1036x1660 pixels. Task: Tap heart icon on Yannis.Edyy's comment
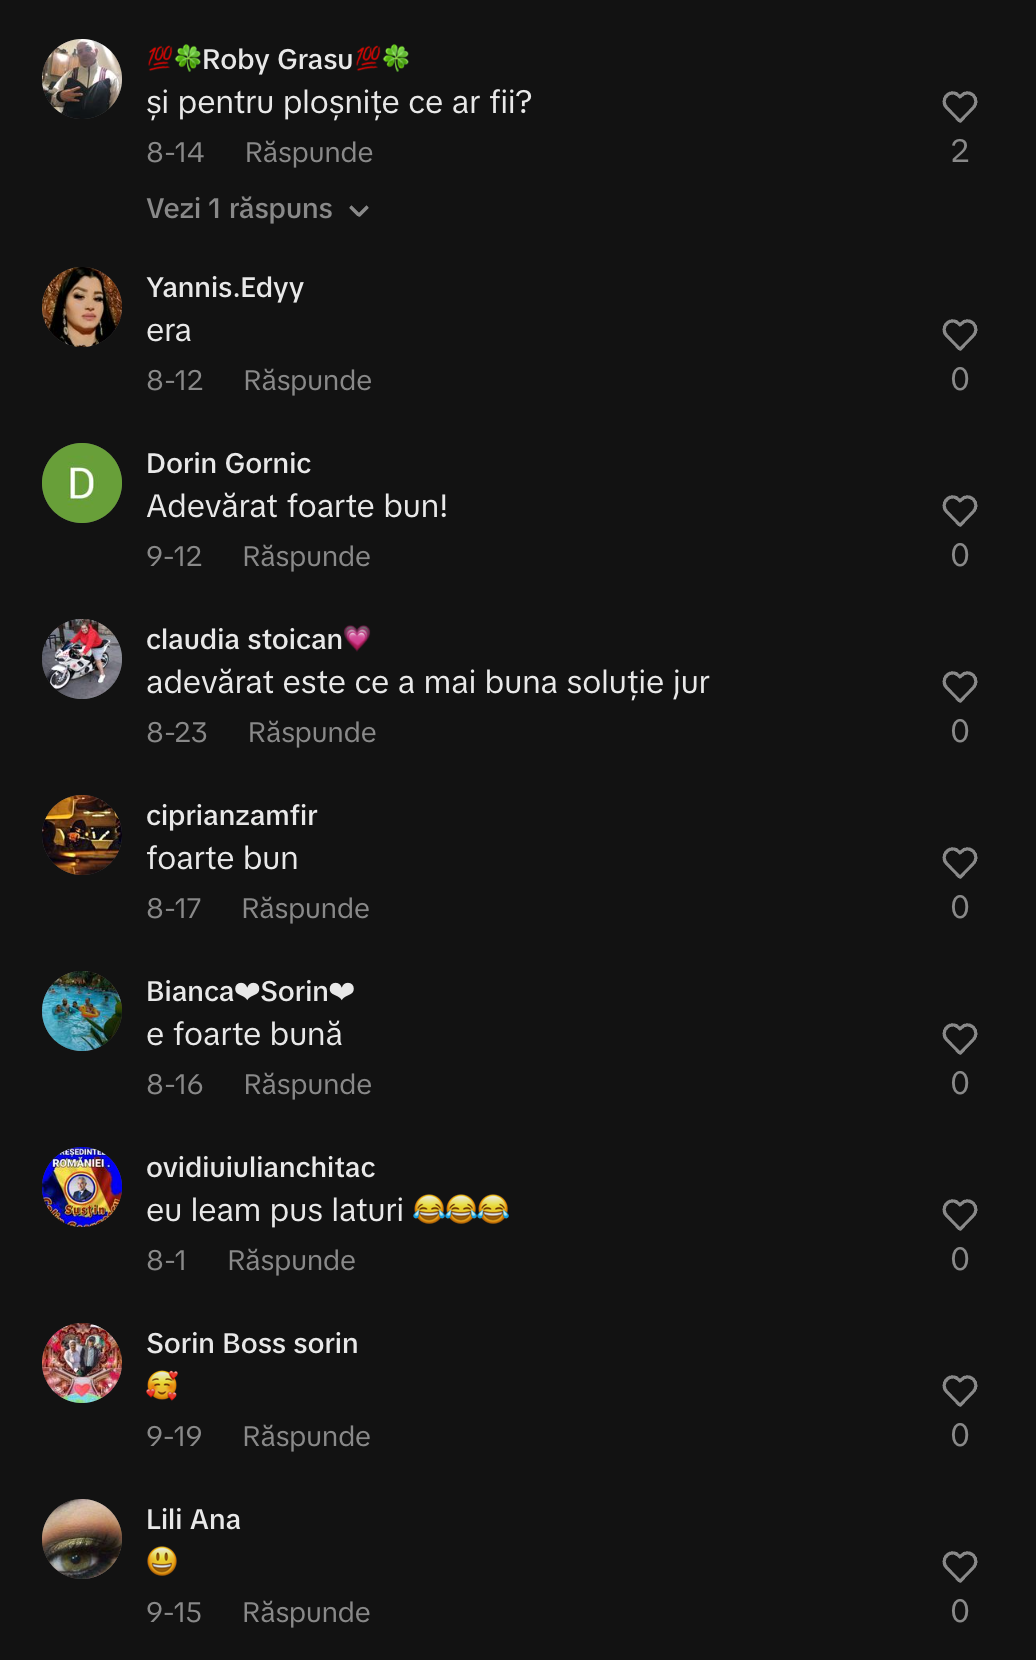(959, 335)
